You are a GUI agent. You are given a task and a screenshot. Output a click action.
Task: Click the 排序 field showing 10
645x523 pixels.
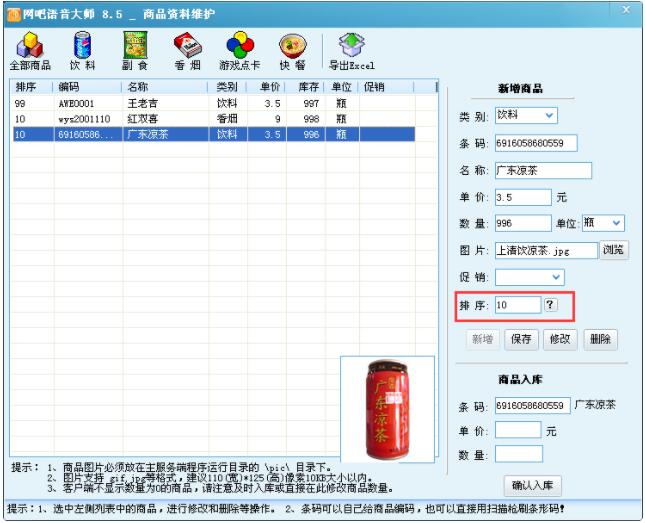518,305
